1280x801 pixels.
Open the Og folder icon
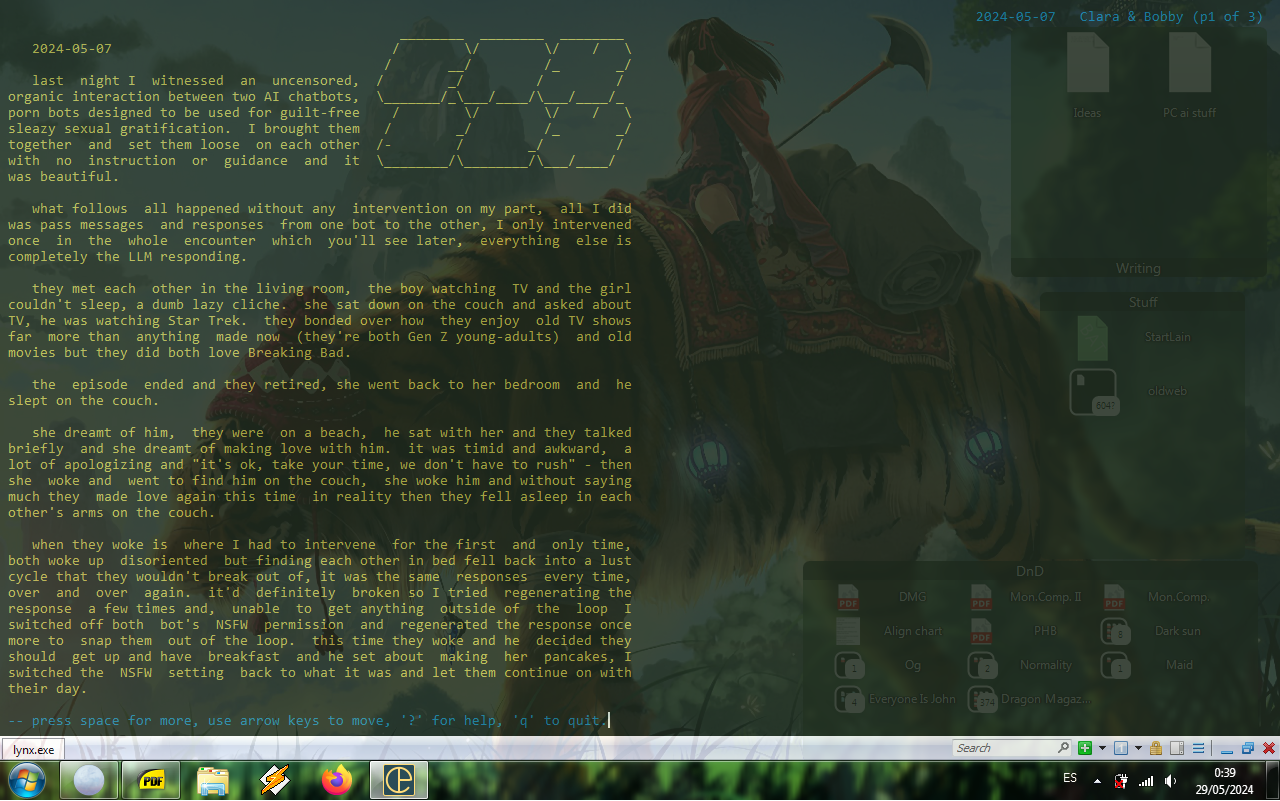pyautogui.click(x=848, y=665)
